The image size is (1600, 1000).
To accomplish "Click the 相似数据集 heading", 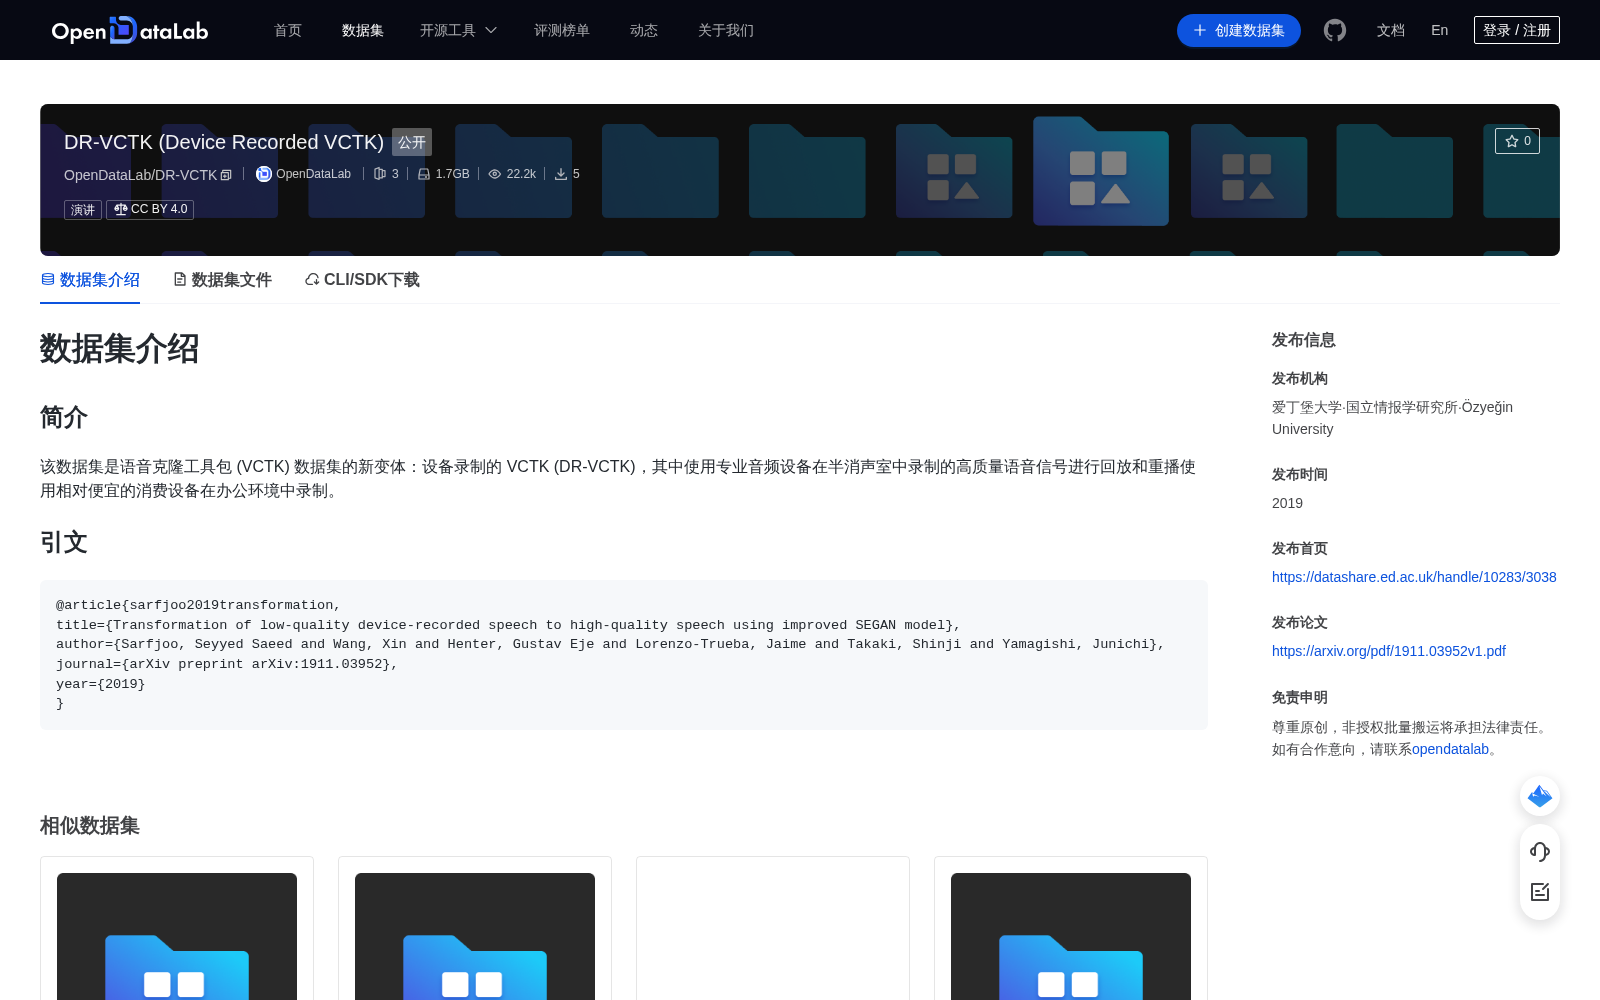I will tap(90, 826).
